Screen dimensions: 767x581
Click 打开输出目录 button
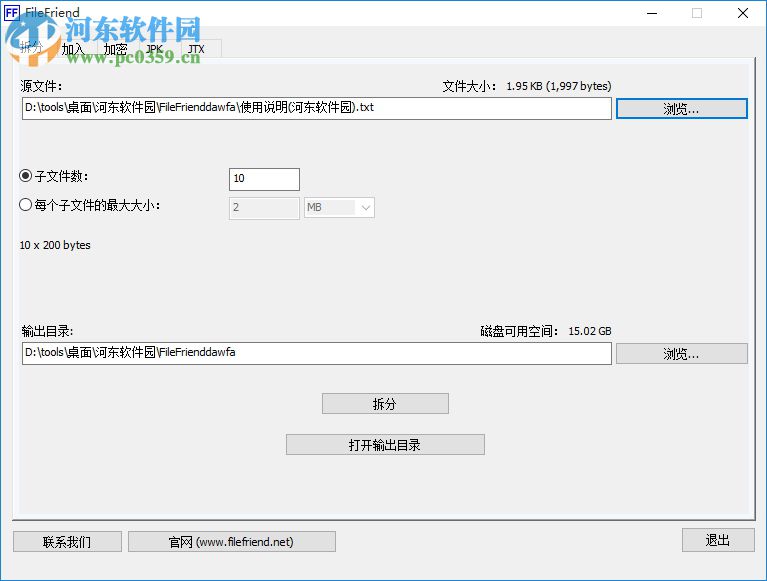point(385,445)
